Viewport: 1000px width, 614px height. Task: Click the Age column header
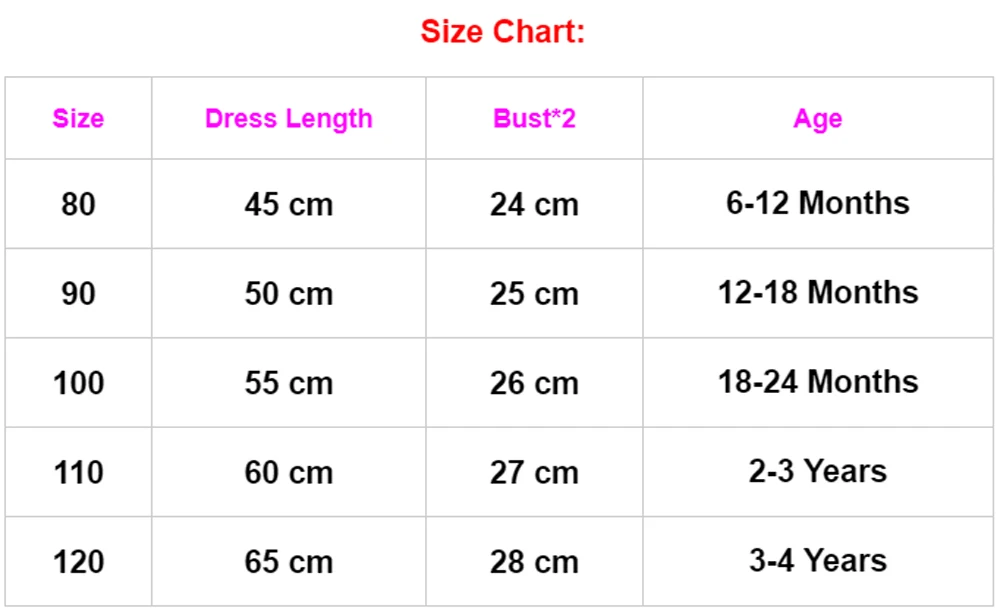[818, 119]
